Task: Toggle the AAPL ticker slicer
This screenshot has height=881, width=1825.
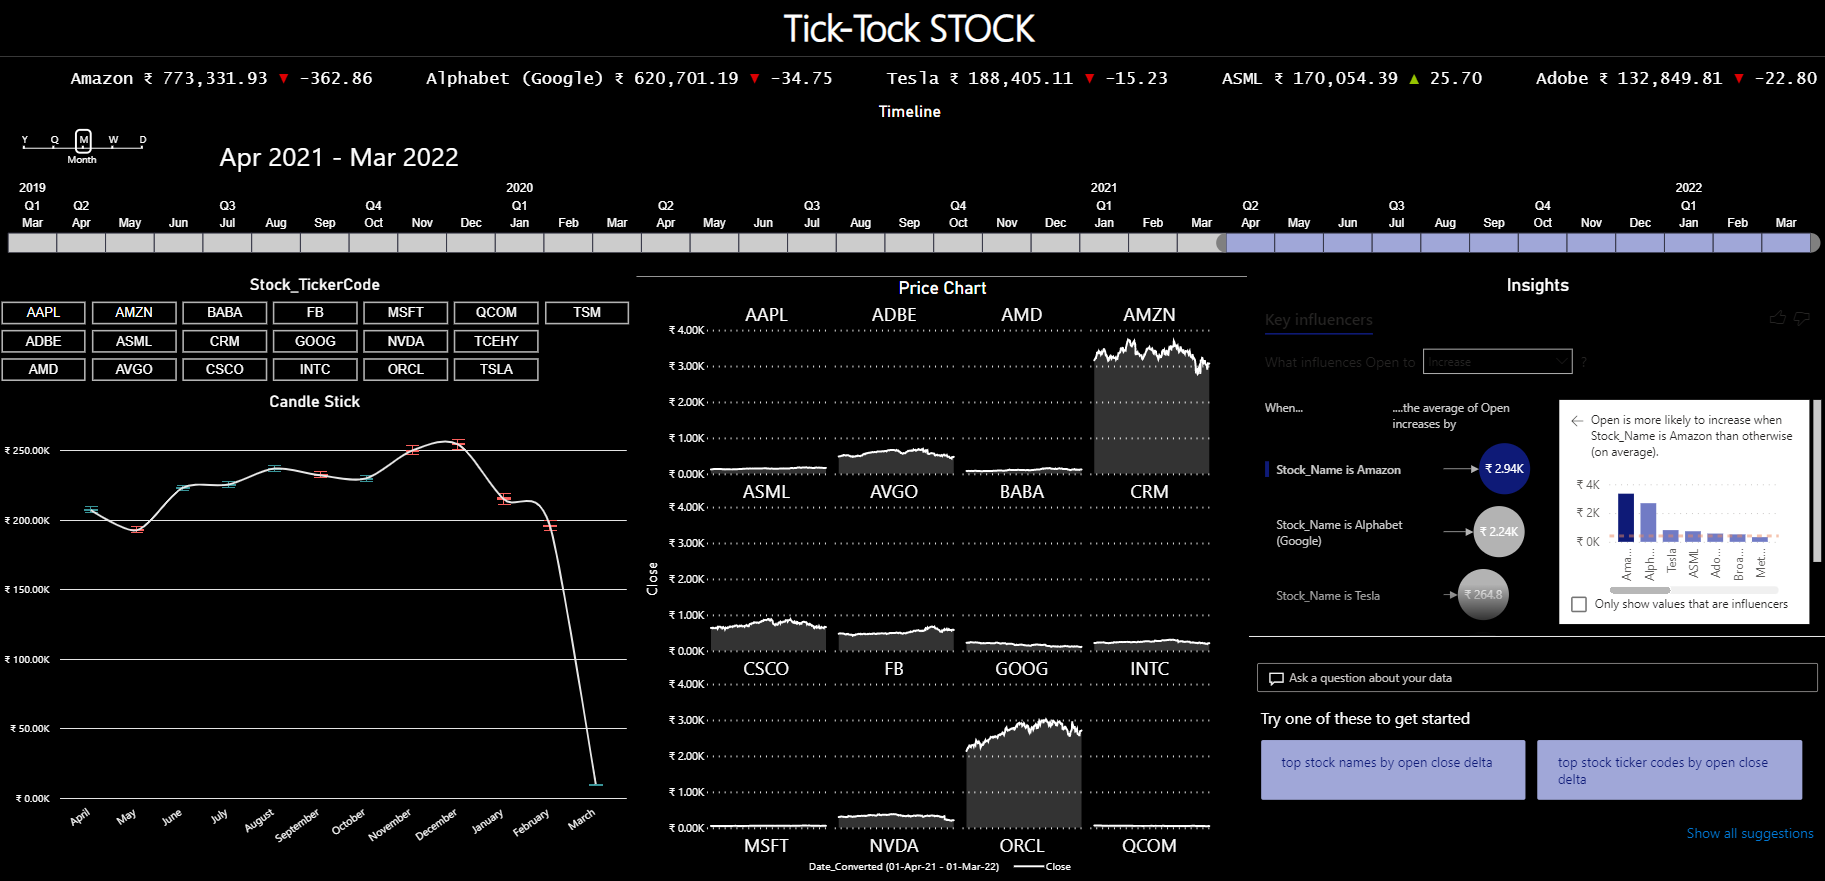Action: [43, 313]
